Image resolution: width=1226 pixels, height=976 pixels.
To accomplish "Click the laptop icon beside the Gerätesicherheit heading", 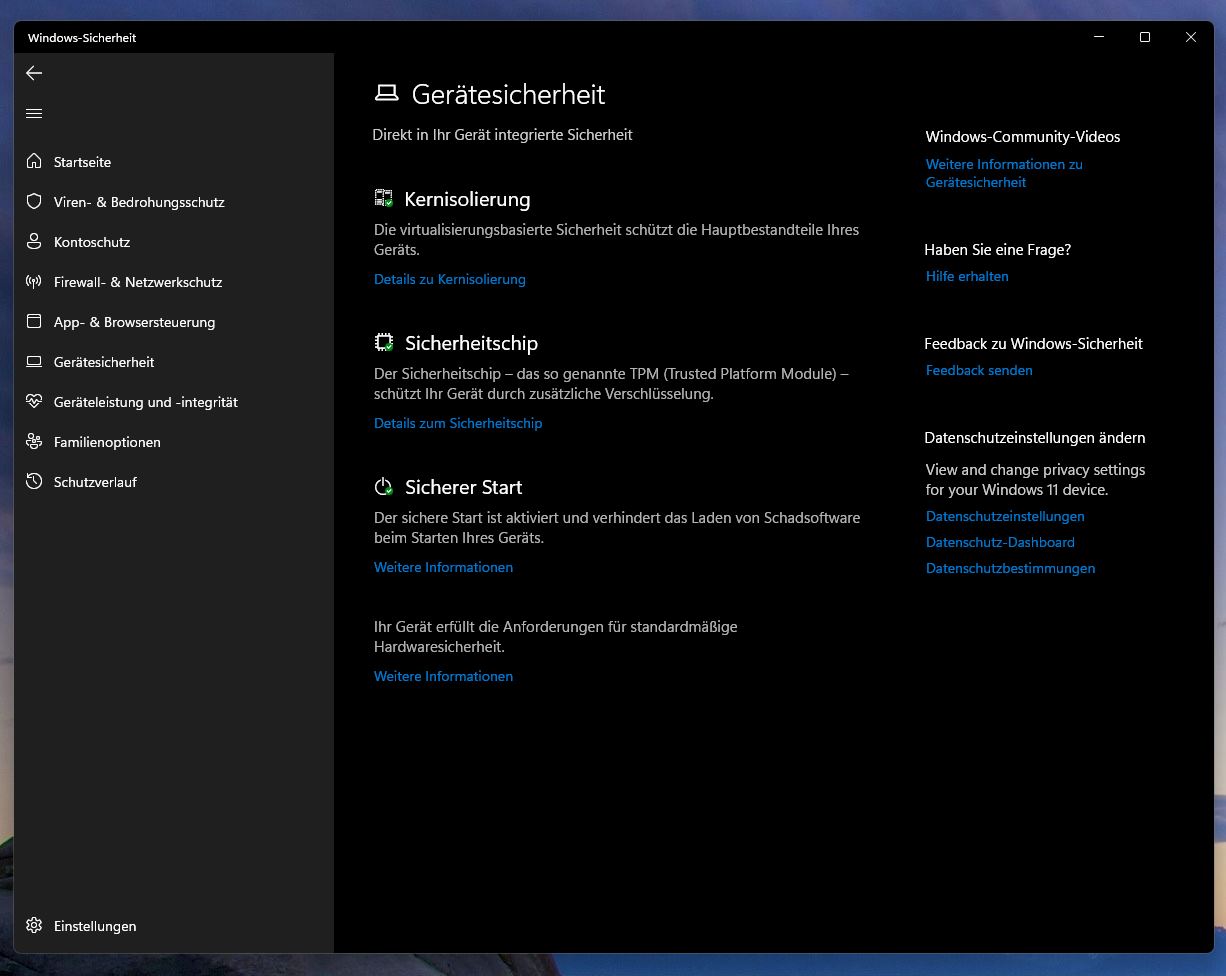I will 386,93.
